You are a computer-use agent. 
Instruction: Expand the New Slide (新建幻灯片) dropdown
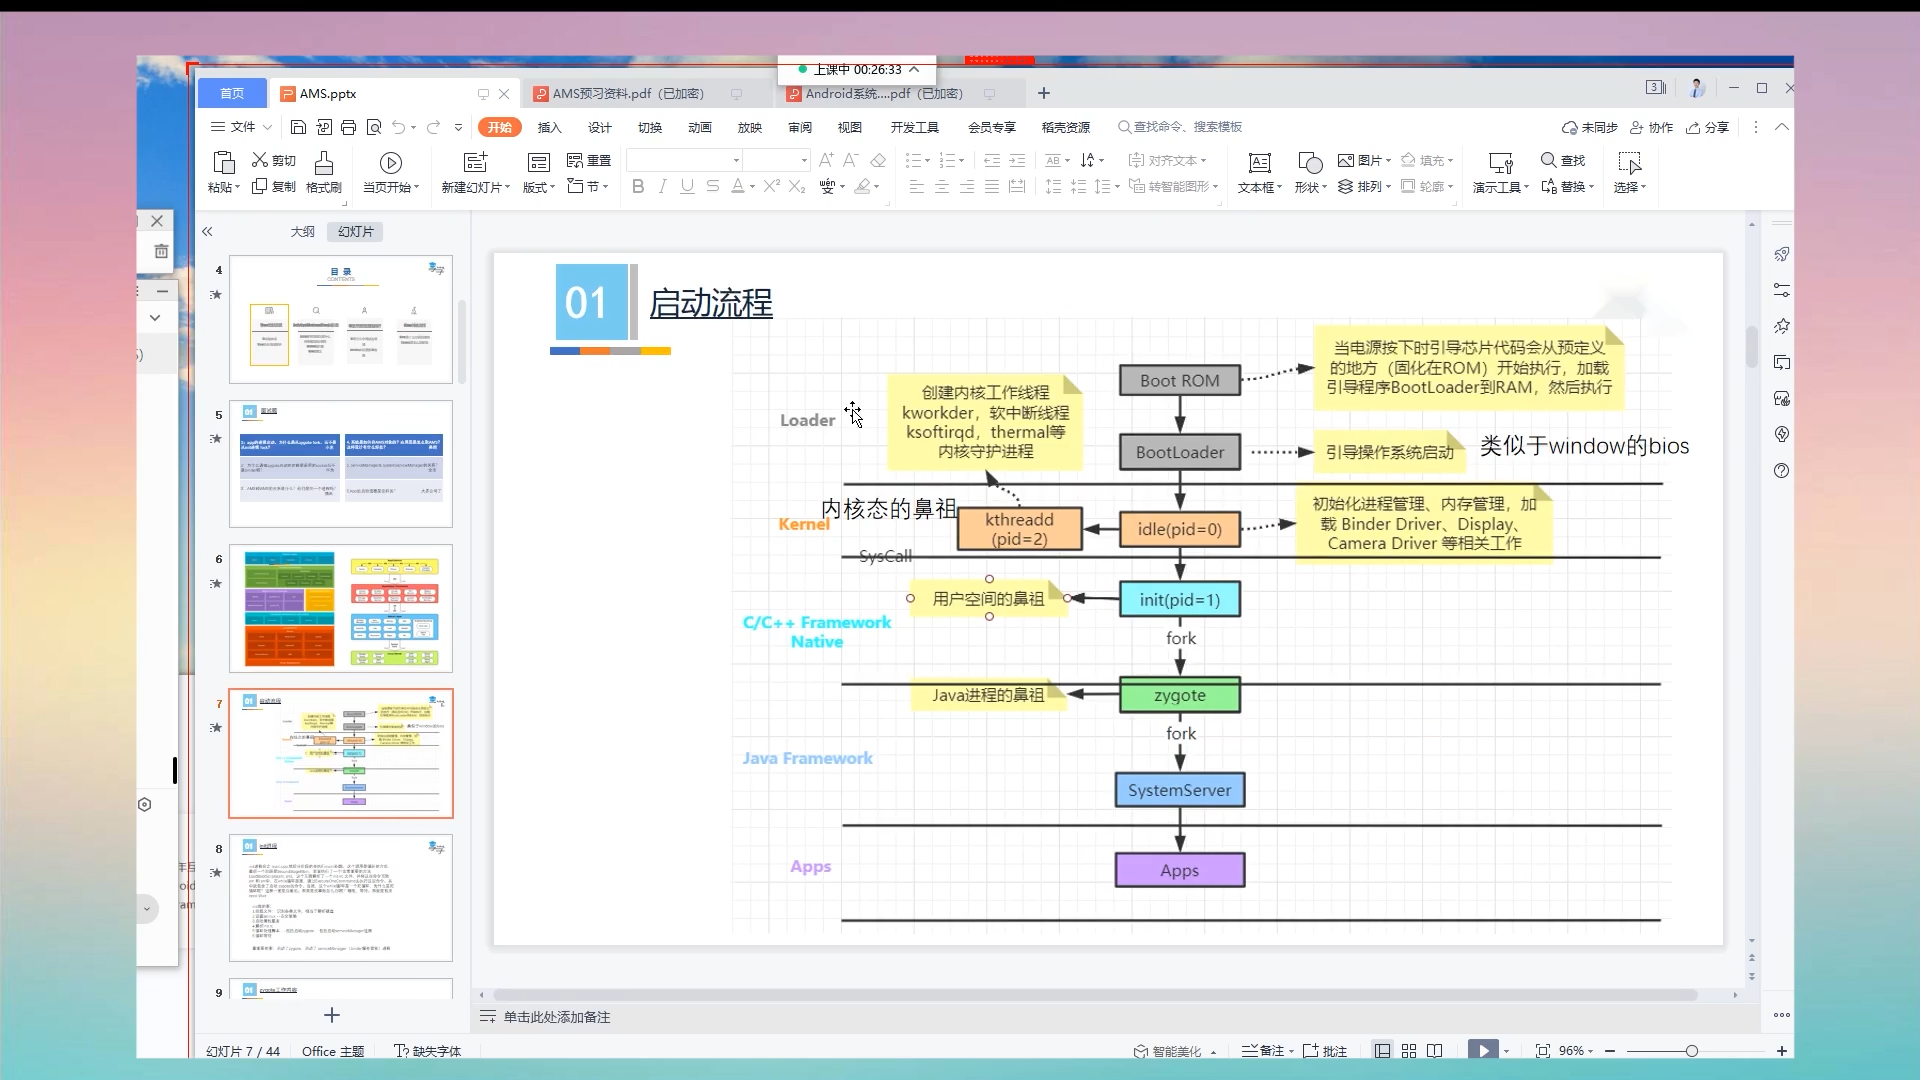[507, 187]
